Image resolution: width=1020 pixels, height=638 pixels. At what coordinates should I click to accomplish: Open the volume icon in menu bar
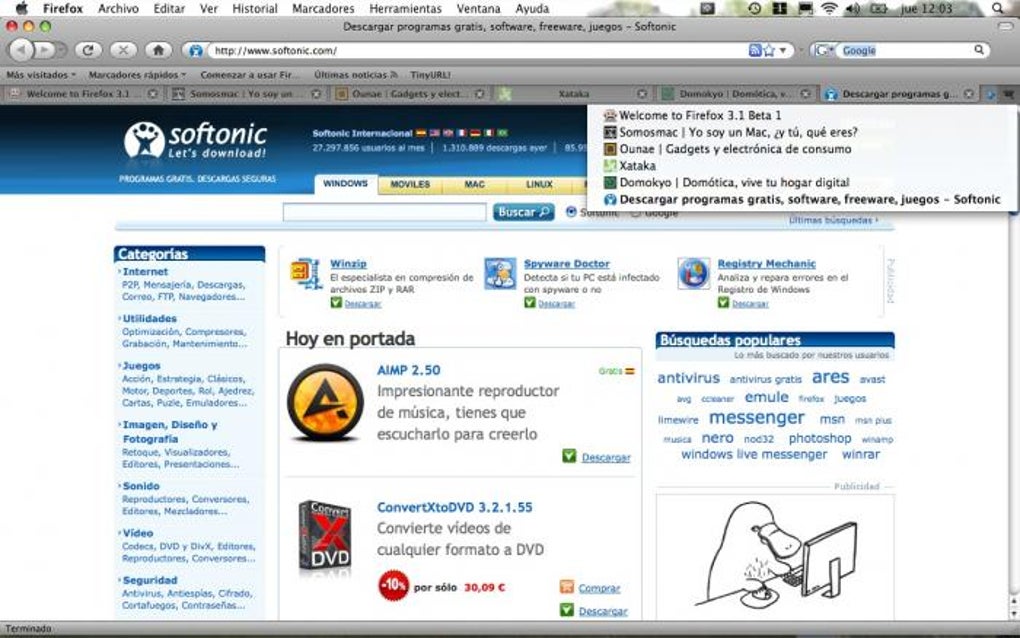click(x=853, y=8)
